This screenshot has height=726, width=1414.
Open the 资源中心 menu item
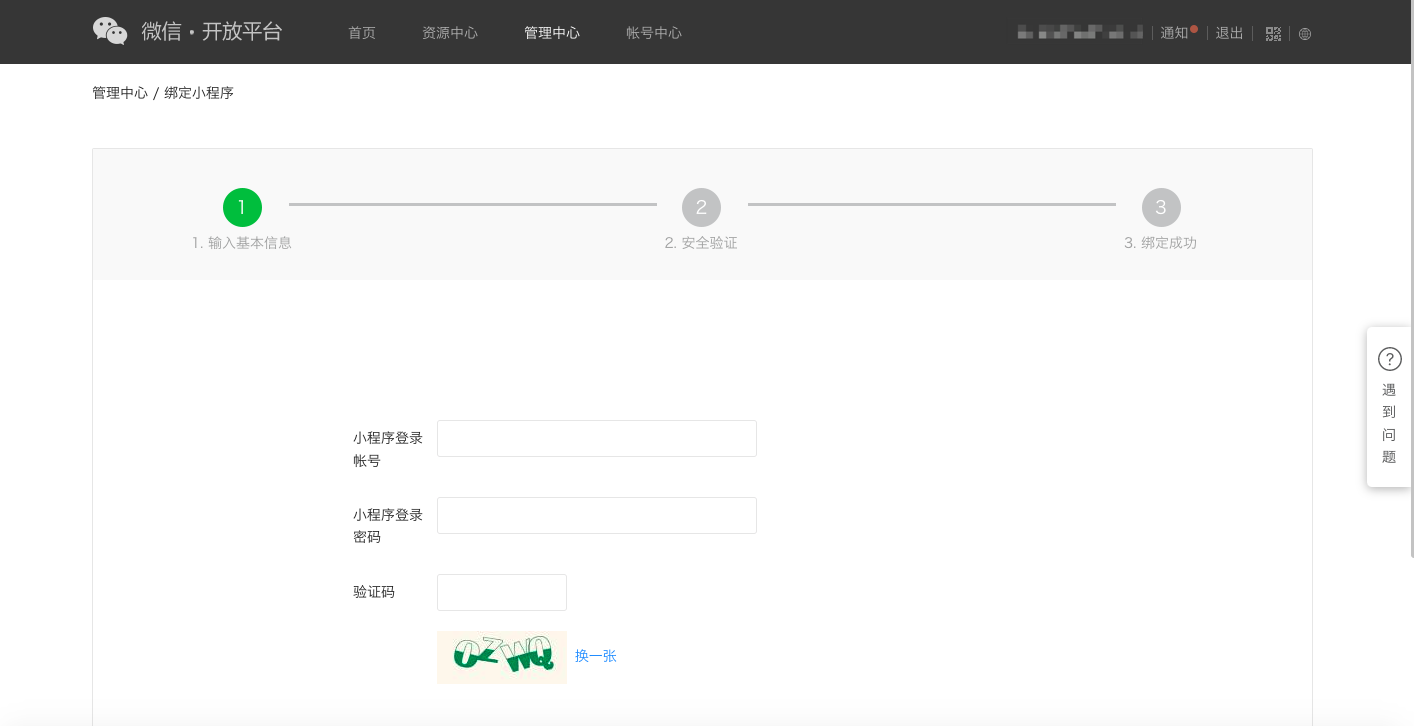pyautogui.click(x=450, y=33)
